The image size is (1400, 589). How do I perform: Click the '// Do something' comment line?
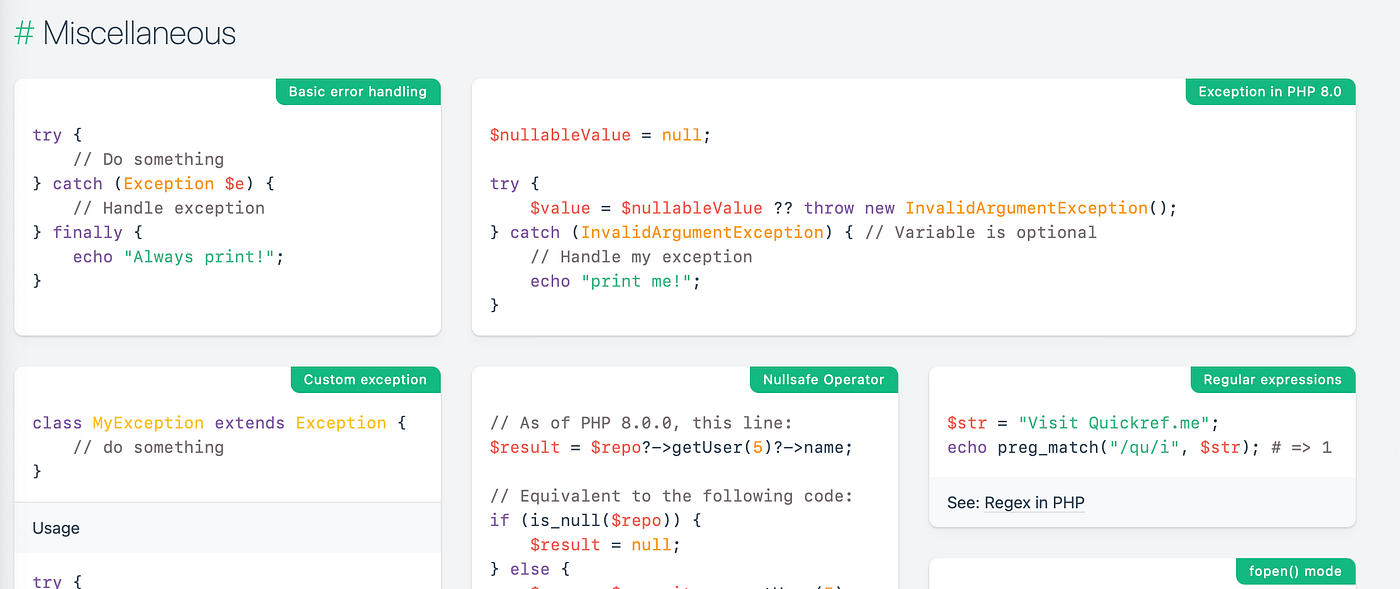(148, 159)
